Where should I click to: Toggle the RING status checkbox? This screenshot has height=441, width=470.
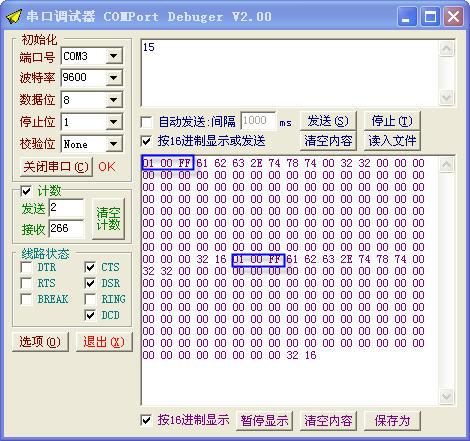[x=90, y=299]
